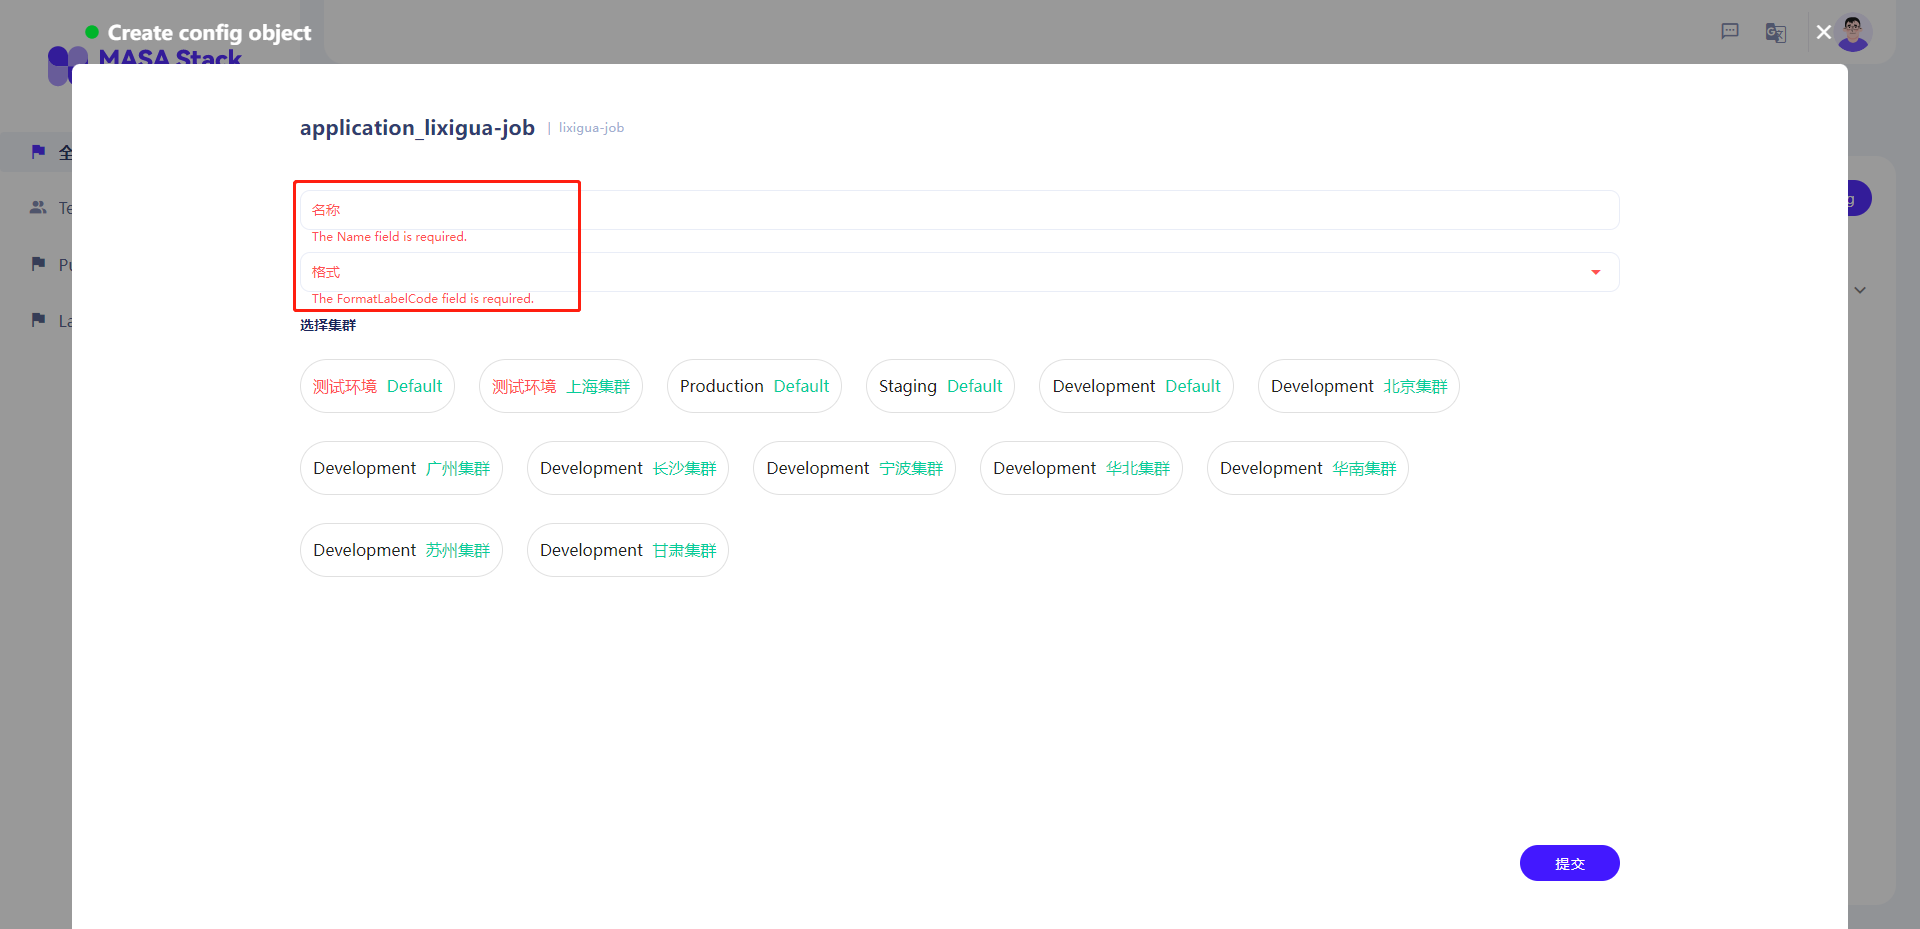Viewport: 1920px width, 929px height.
Task: Select the Development 苏州集群 cluster
Action: tap(400, 549)
